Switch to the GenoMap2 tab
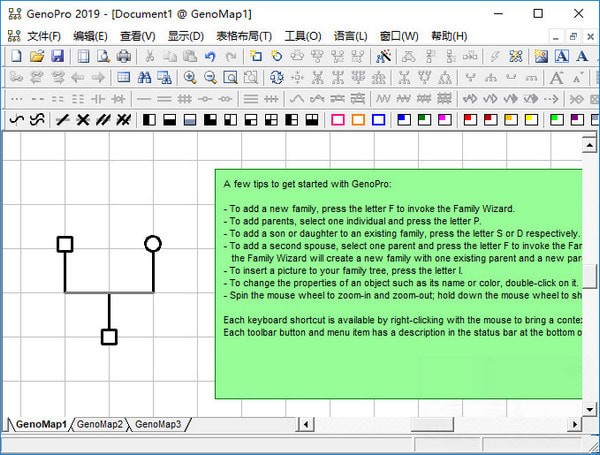The image size is (600, 455). tap(100, 425)
